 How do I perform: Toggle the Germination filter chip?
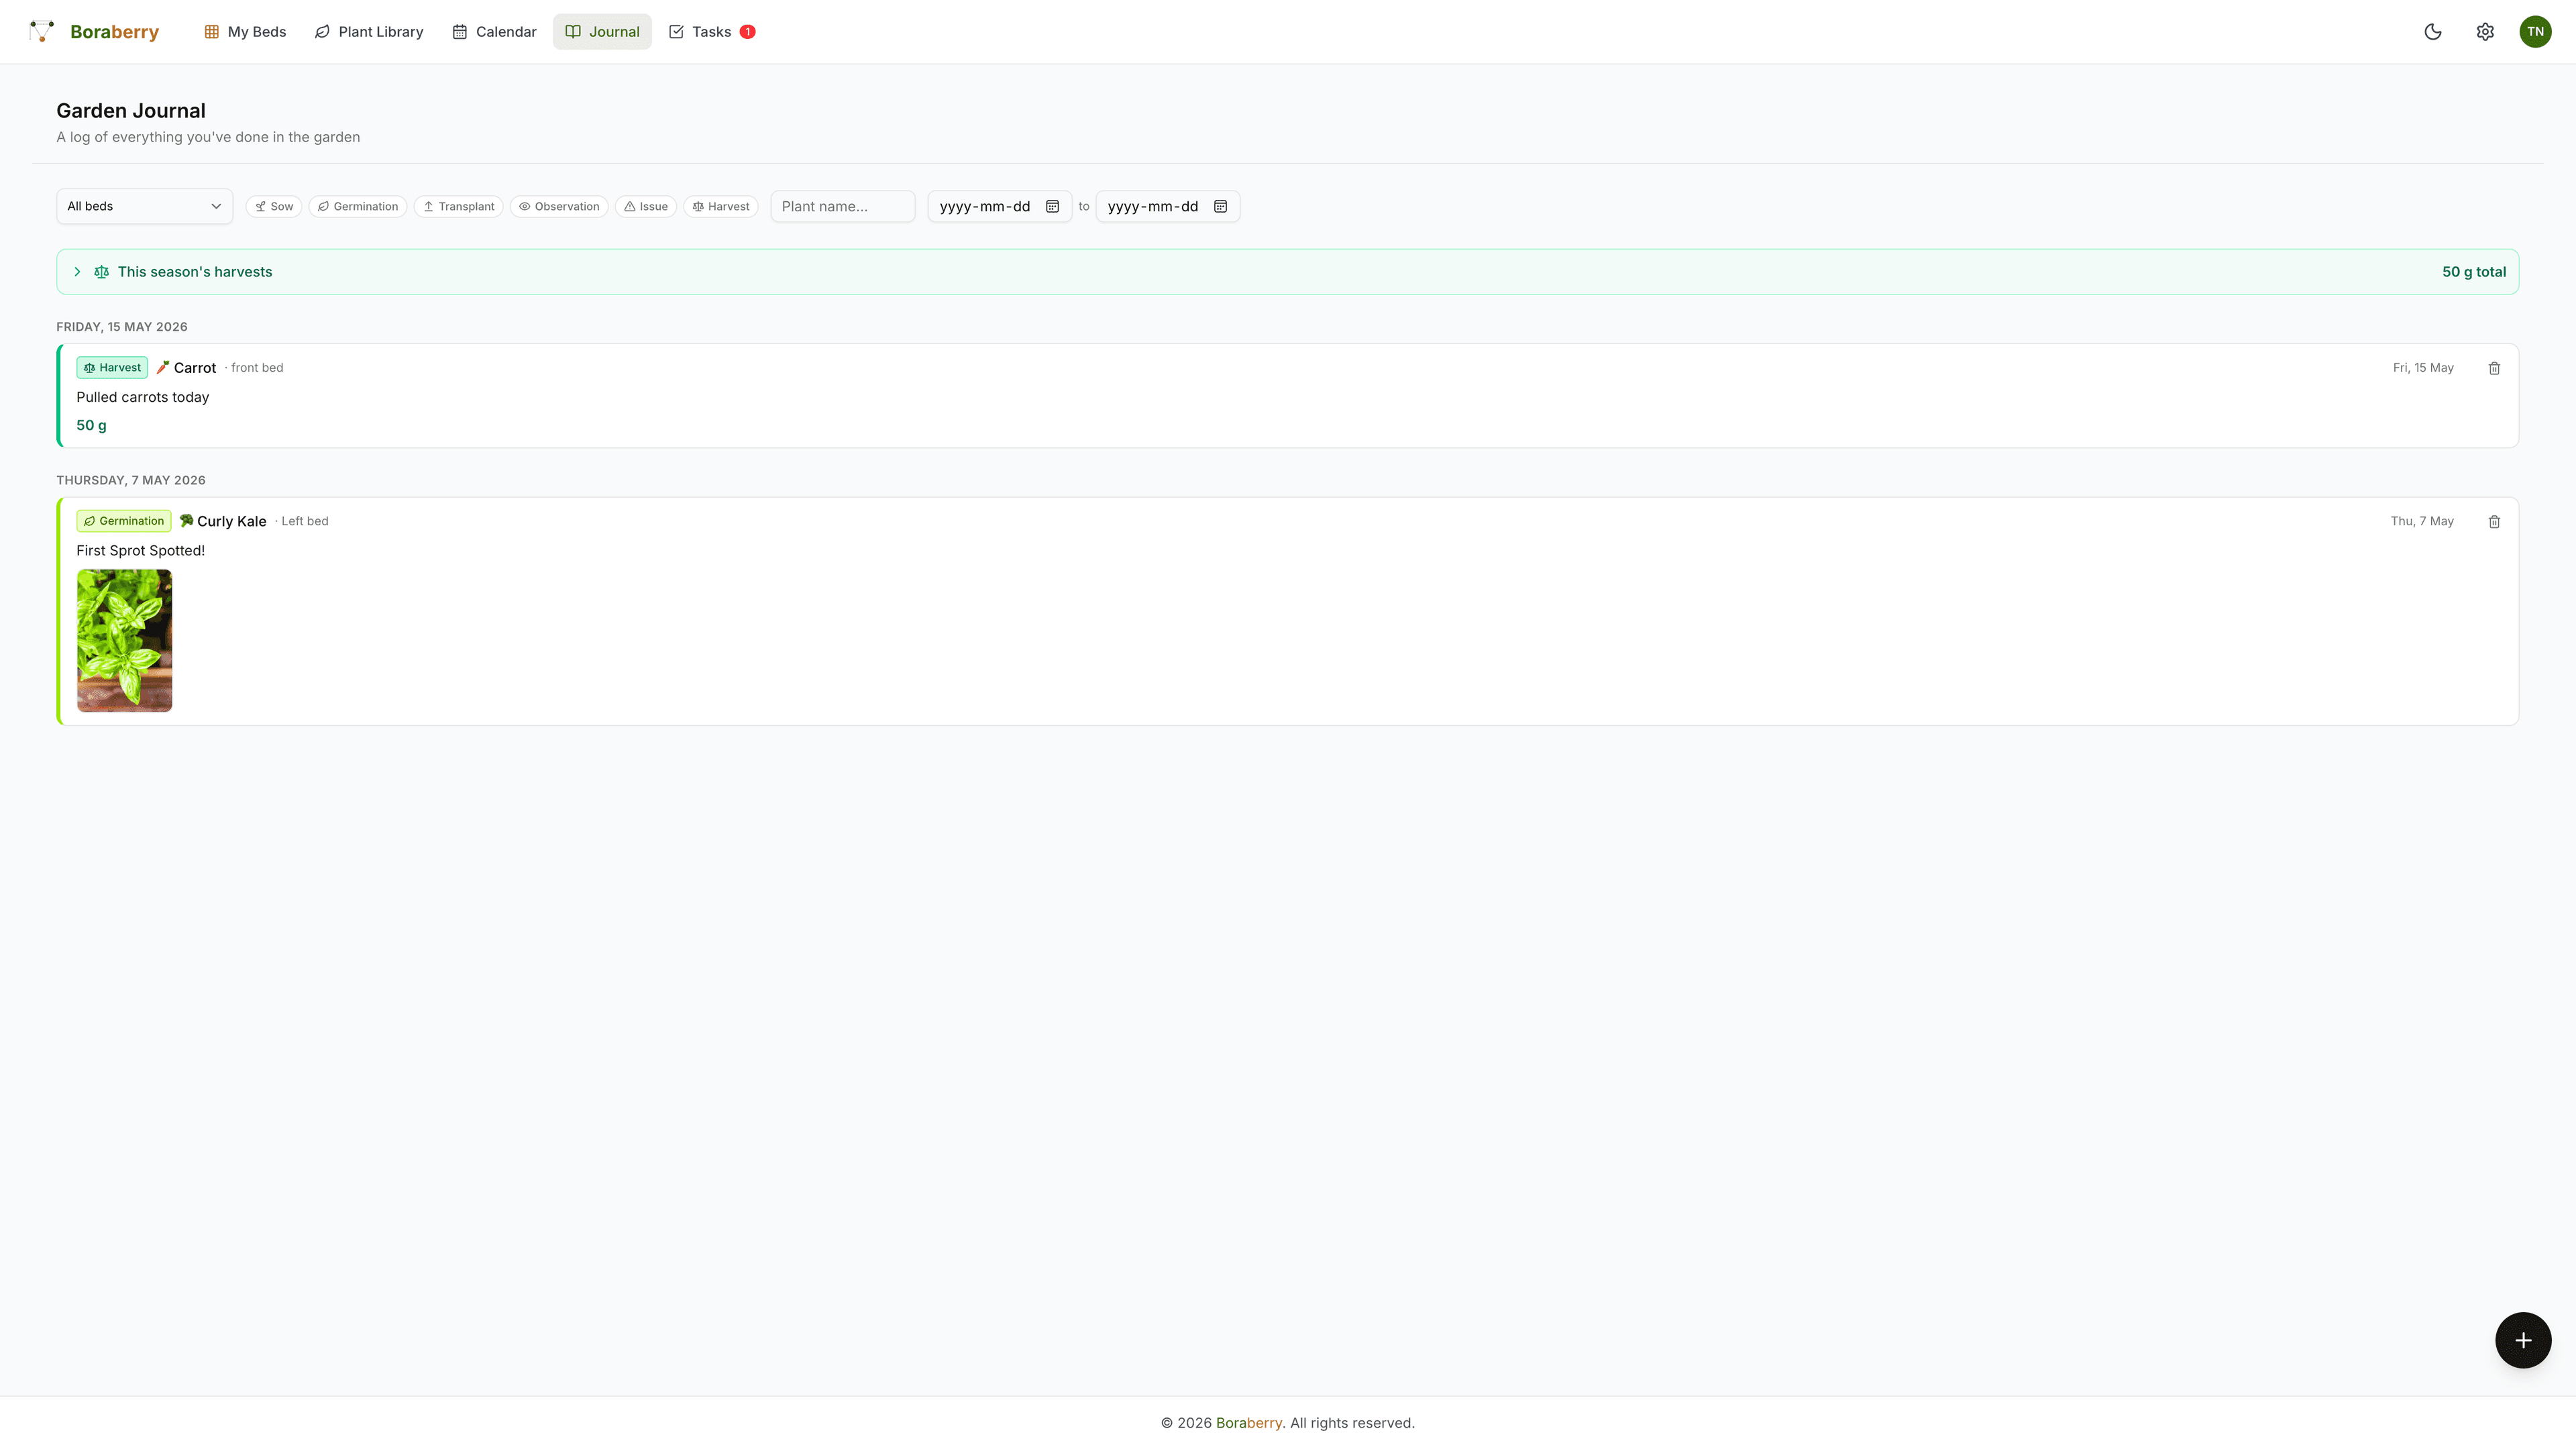tap(358, 206)
